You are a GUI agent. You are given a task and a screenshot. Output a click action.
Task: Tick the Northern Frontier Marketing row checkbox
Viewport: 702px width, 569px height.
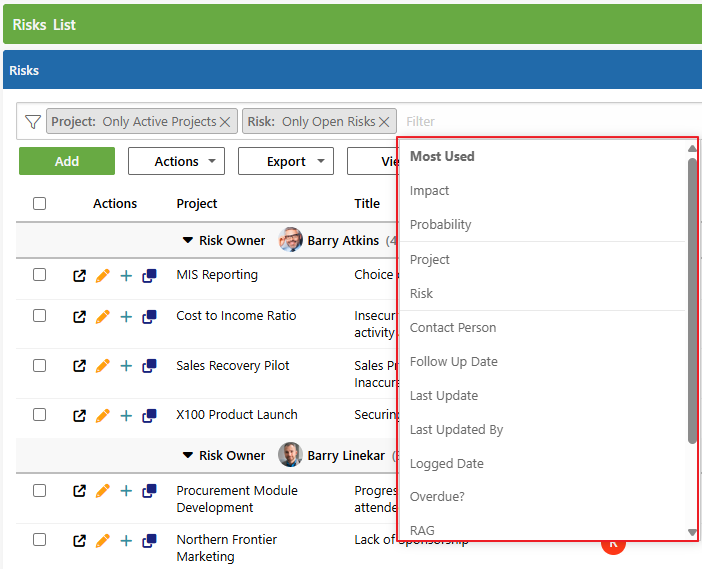(x=39, y=540)
